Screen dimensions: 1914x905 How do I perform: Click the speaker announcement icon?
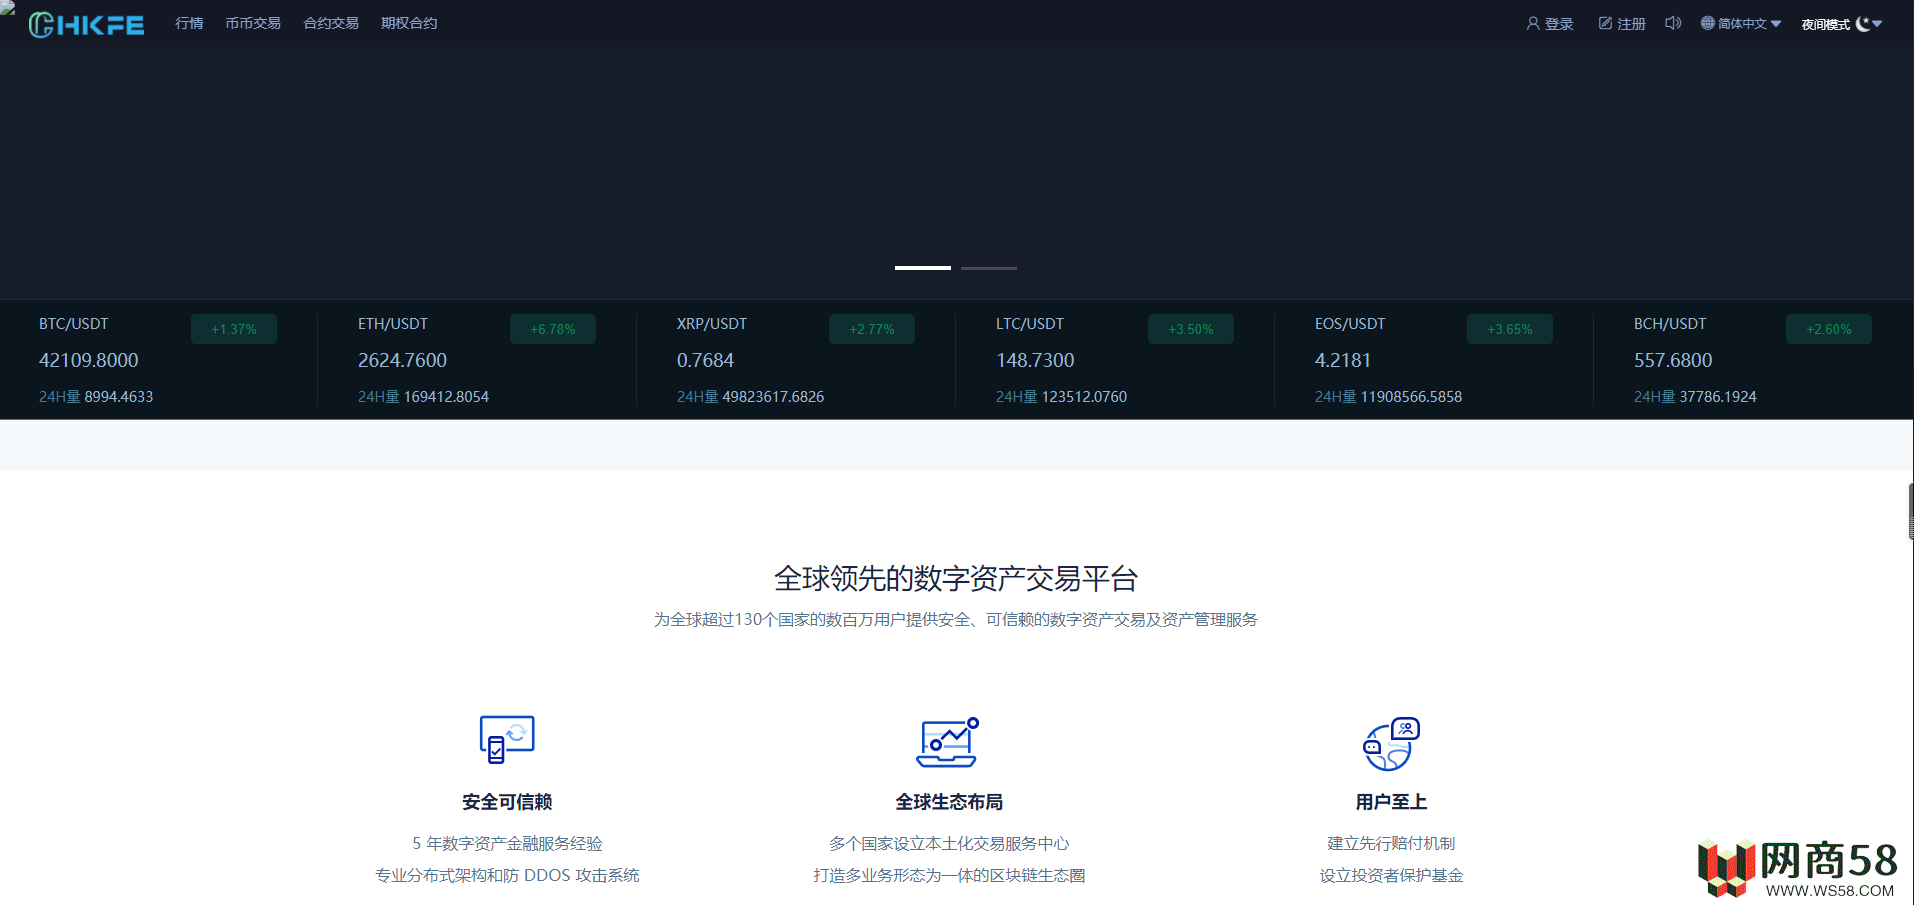1673,23
